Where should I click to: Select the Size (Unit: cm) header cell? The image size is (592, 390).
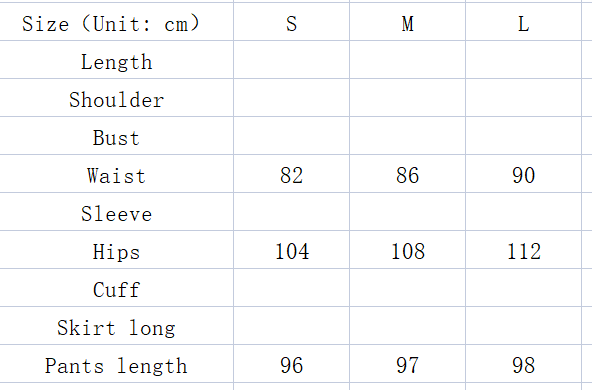117,22
